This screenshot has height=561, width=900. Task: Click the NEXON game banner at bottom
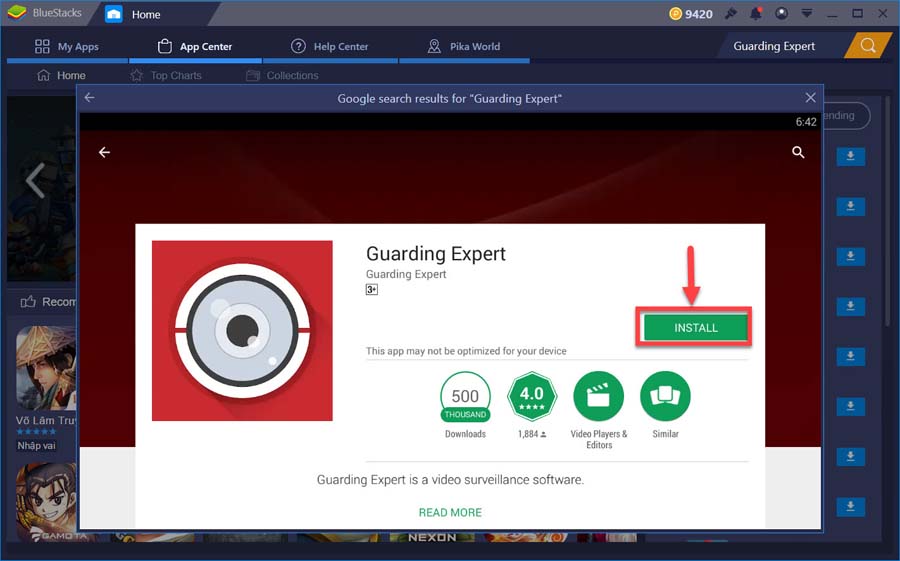432,537
